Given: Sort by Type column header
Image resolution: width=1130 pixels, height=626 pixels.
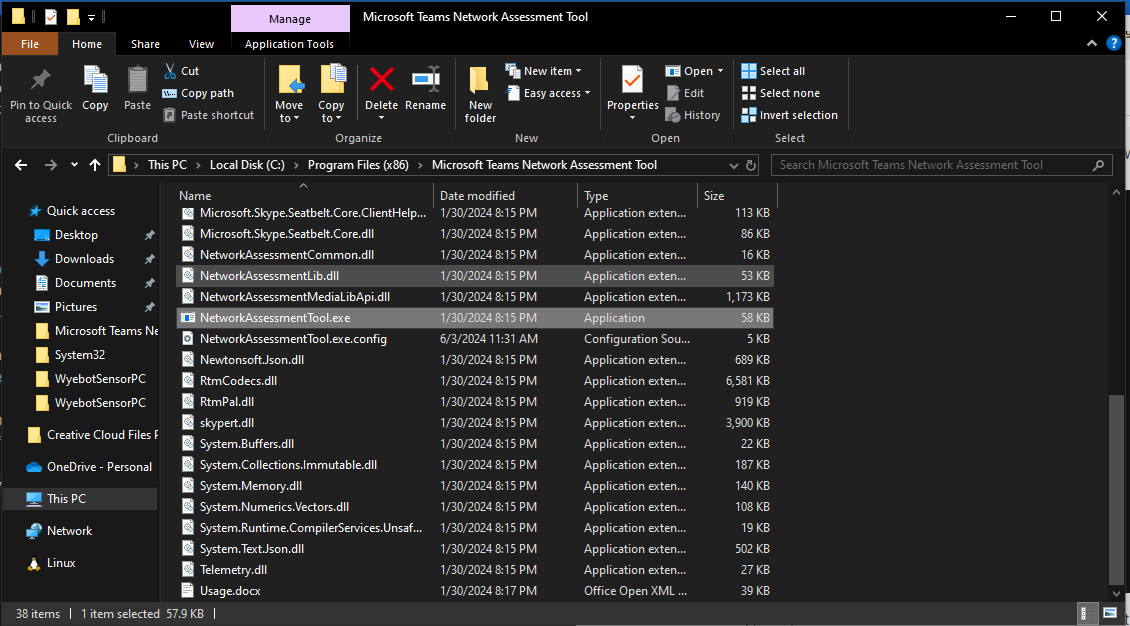Looking at the screenshot, I should 637,195.
